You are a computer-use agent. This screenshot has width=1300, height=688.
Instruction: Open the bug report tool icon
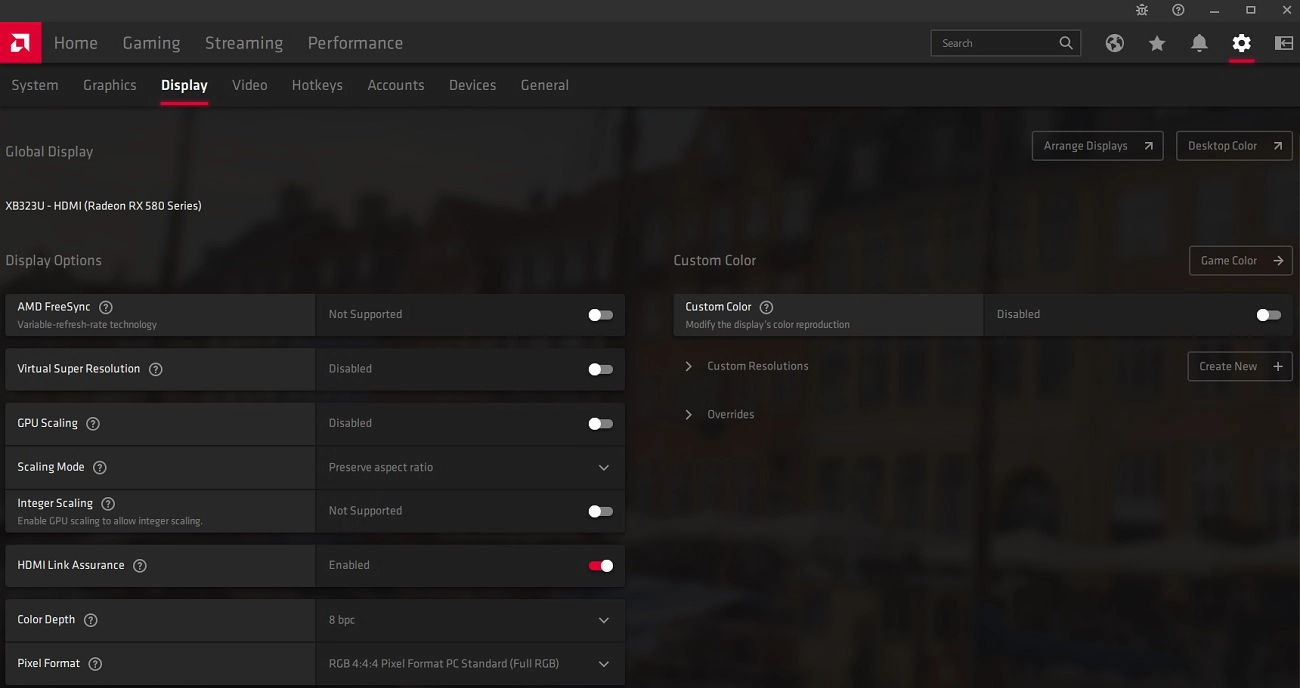point(1143,10)
